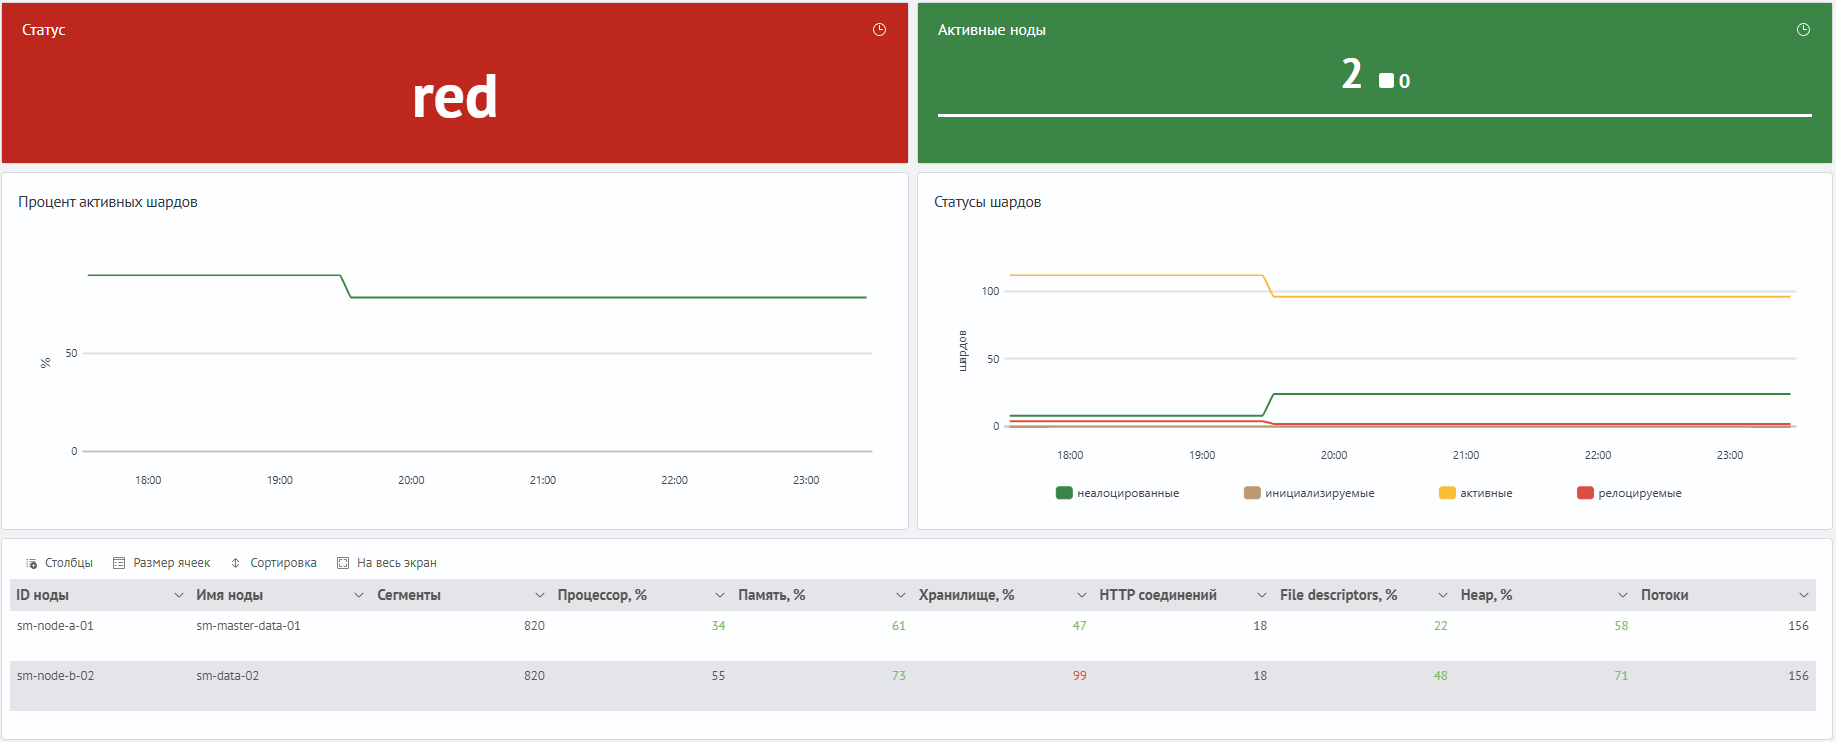This screenshot has height=742, width=1836.
Task: Click the Статус panel title
Action: coord(44,30)
